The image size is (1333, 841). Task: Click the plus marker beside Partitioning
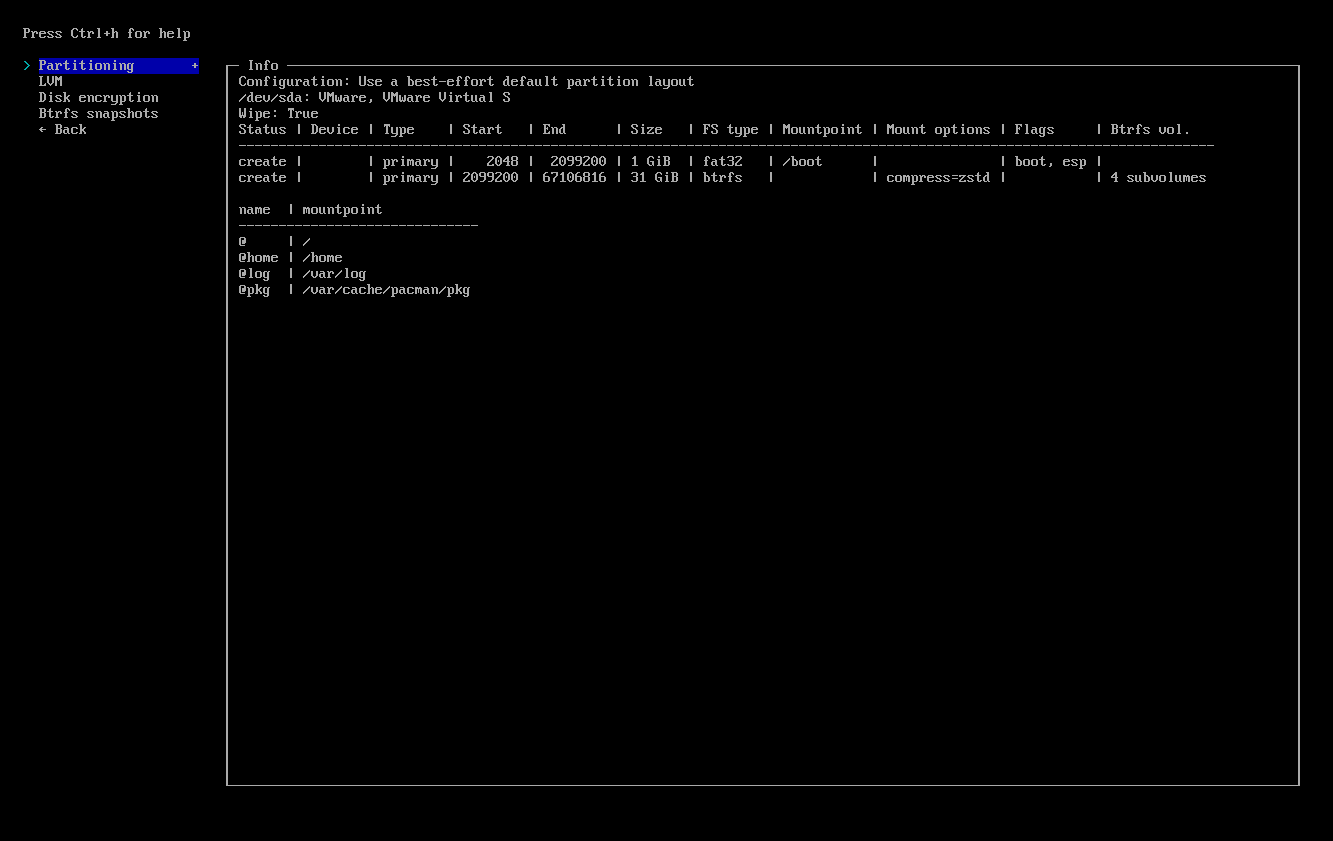coord(195,65)
